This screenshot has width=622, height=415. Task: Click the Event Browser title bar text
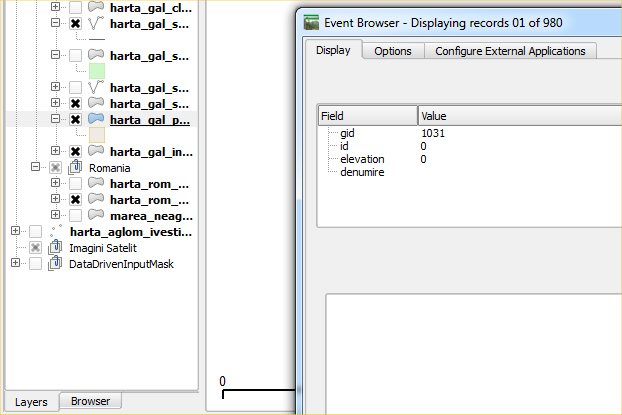[x=443, y=23]
